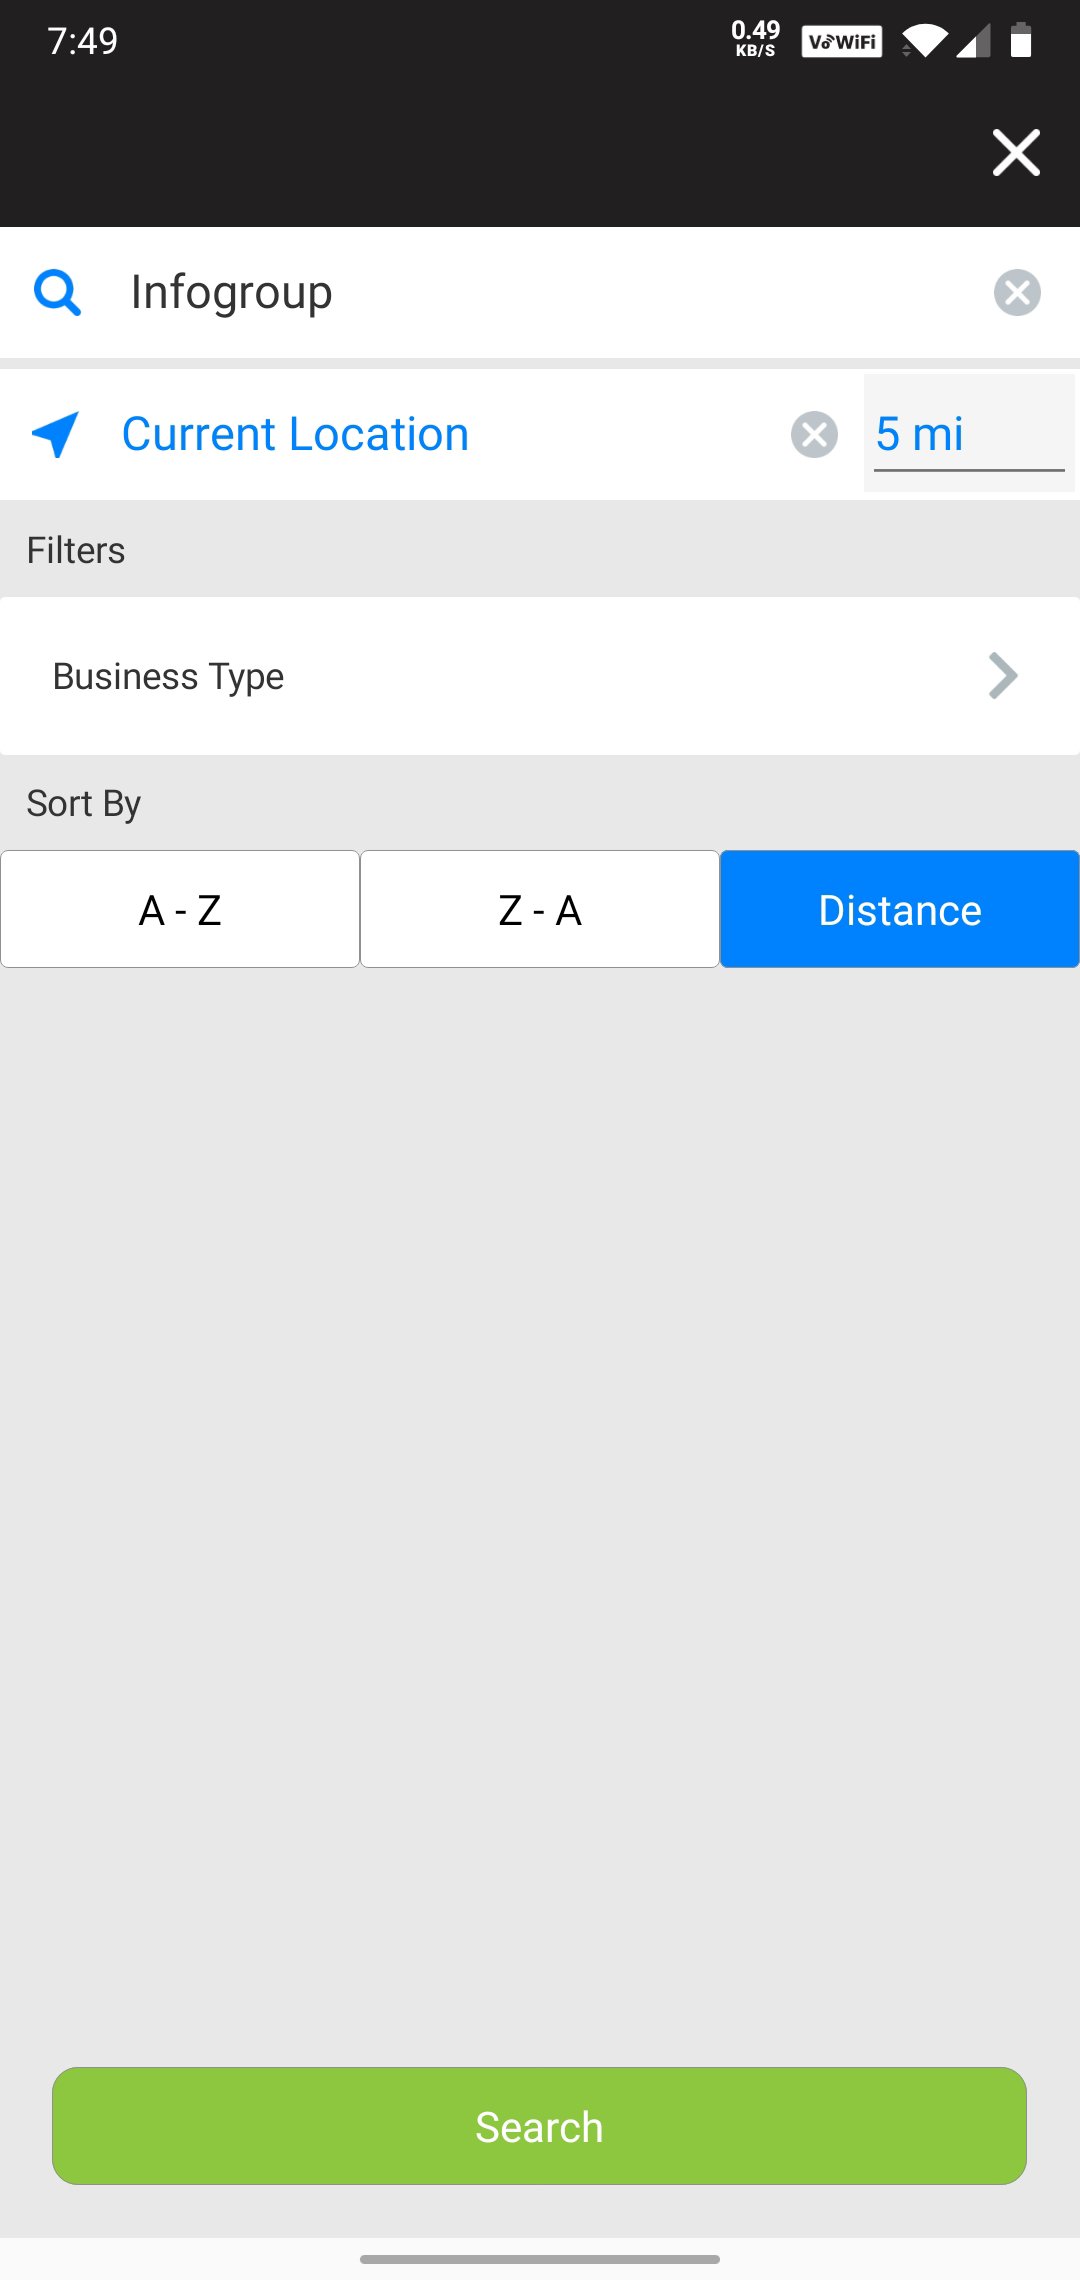The image size is (1080, 2280).
Task: Tap the 7:49 clock in status bar
Action: point(82,41)
